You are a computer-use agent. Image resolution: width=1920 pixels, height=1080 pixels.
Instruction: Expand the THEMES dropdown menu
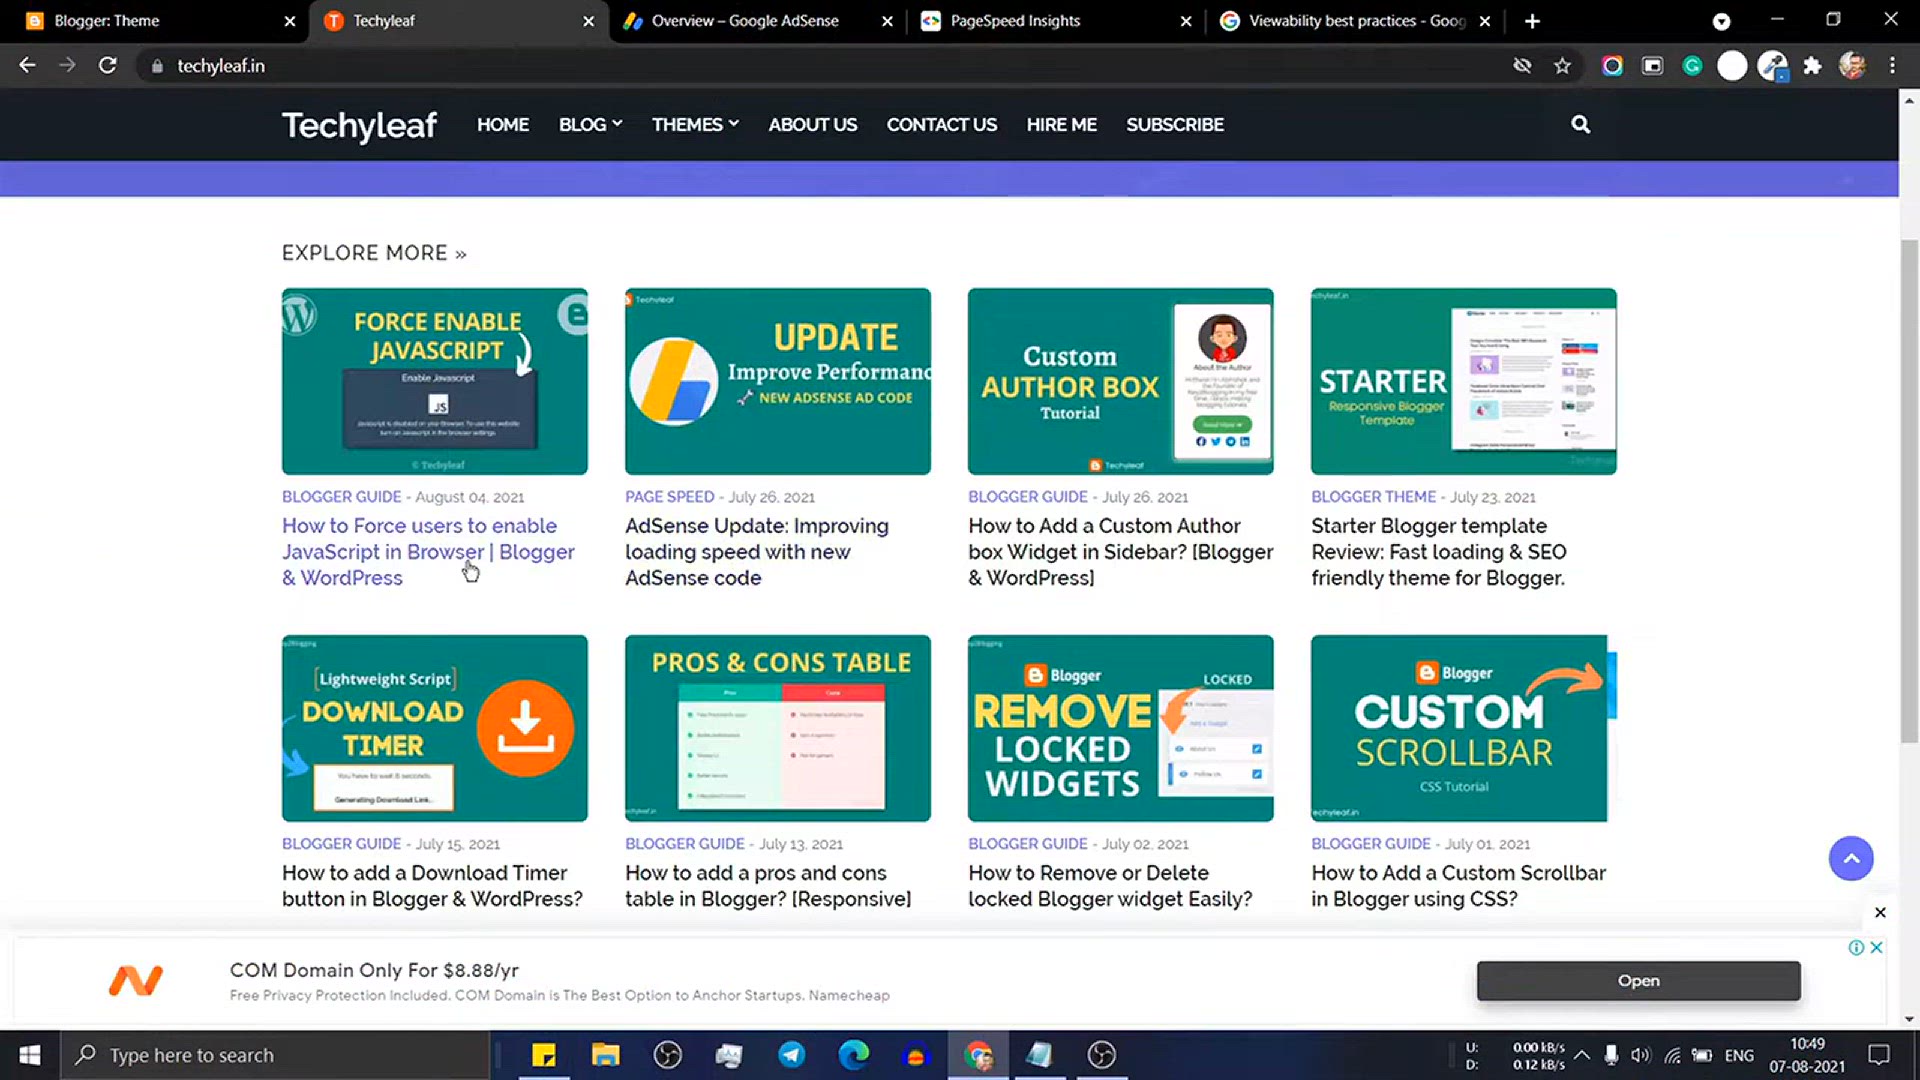[x=695, y=125]
